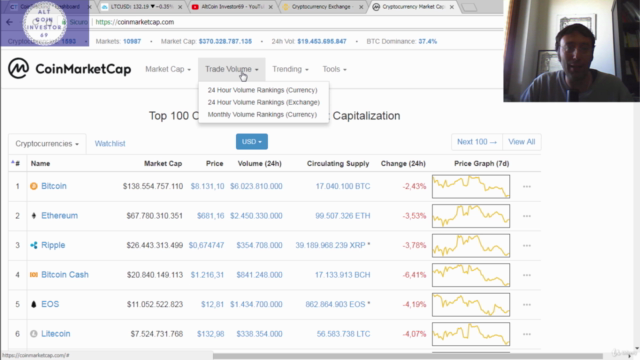The height and width of the screenshot is (360, 640).
Task: Open the EOS row more-options ellipsis
Action: [527, 304]
